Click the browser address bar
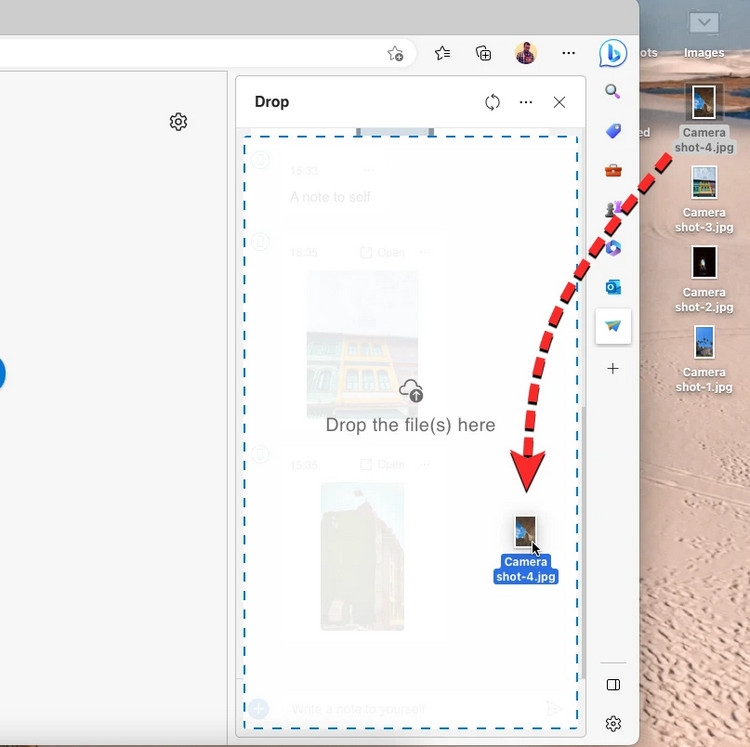The height and width of the screenshot is (747, 750). point(206,53)
